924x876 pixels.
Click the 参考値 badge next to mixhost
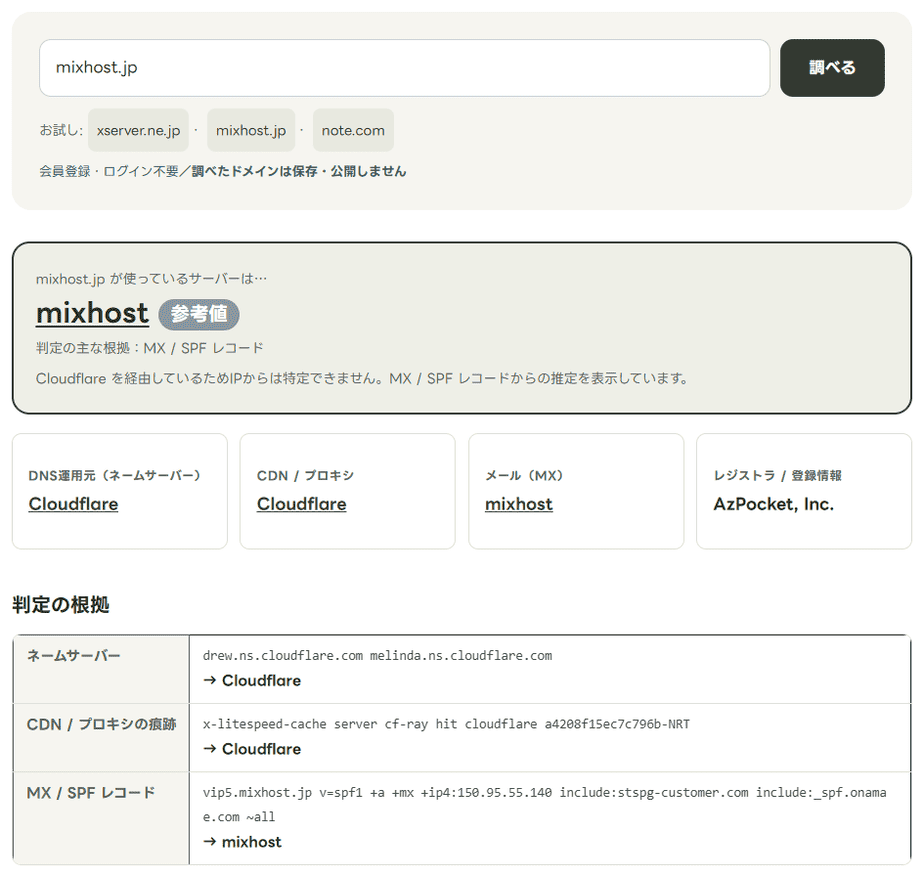(x=199, y=314)
